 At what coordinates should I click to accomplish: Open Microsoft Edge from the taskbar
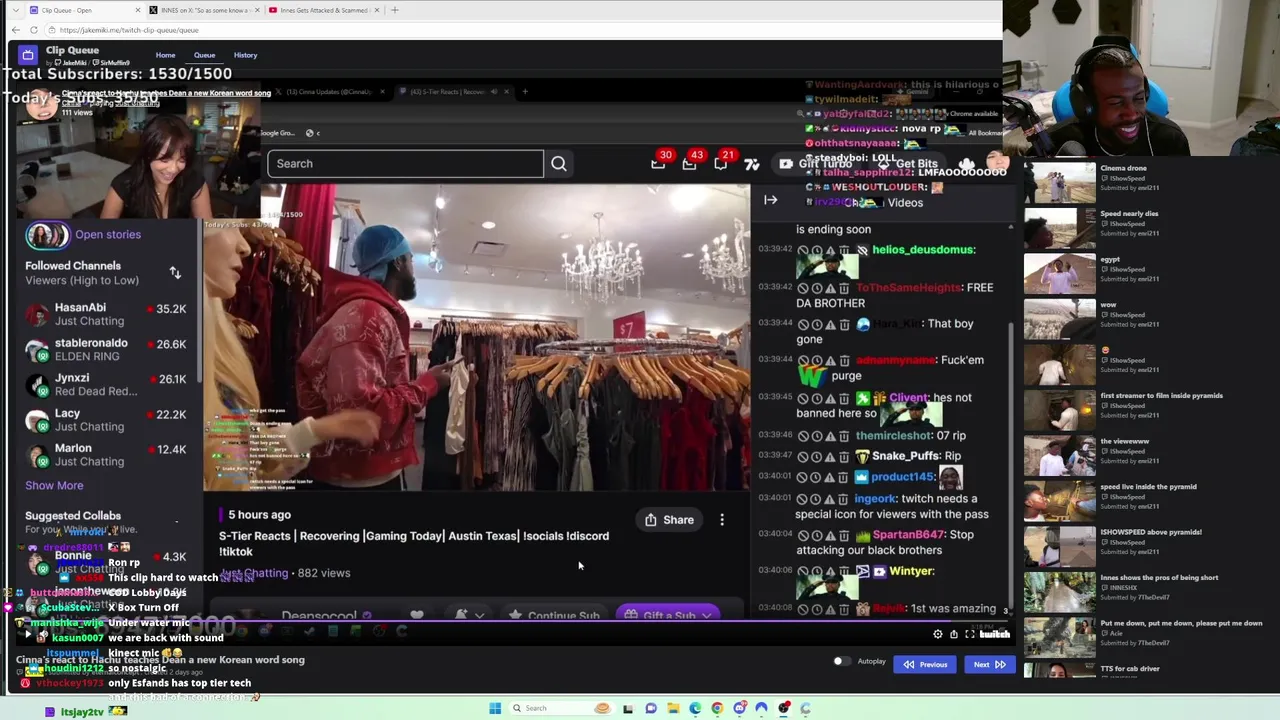[695, 708]
